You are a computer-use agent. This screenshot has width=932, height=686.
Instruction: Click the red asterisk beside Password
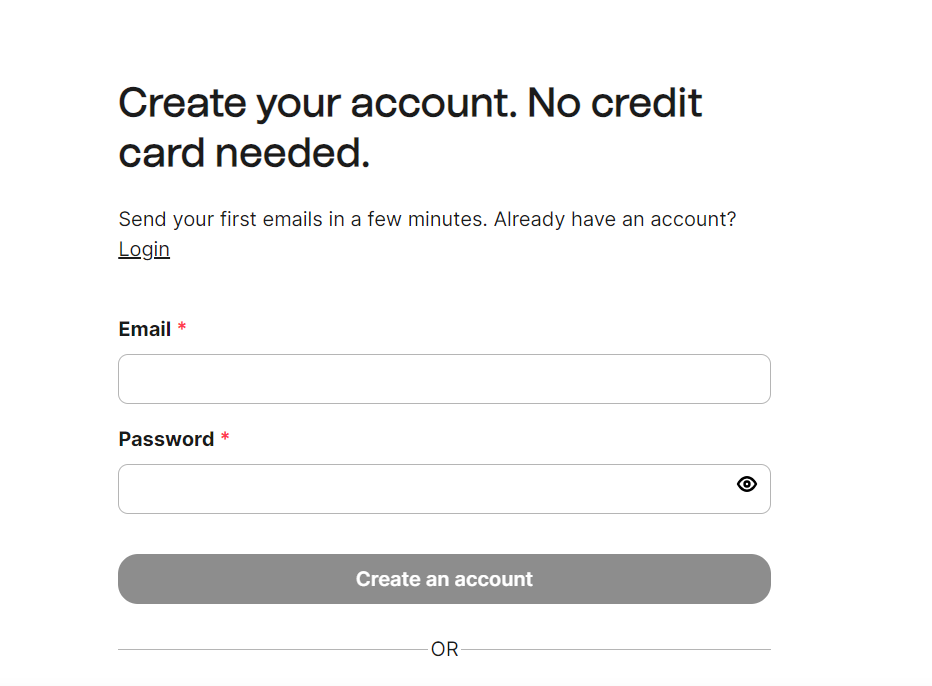[x=225, y=437]
